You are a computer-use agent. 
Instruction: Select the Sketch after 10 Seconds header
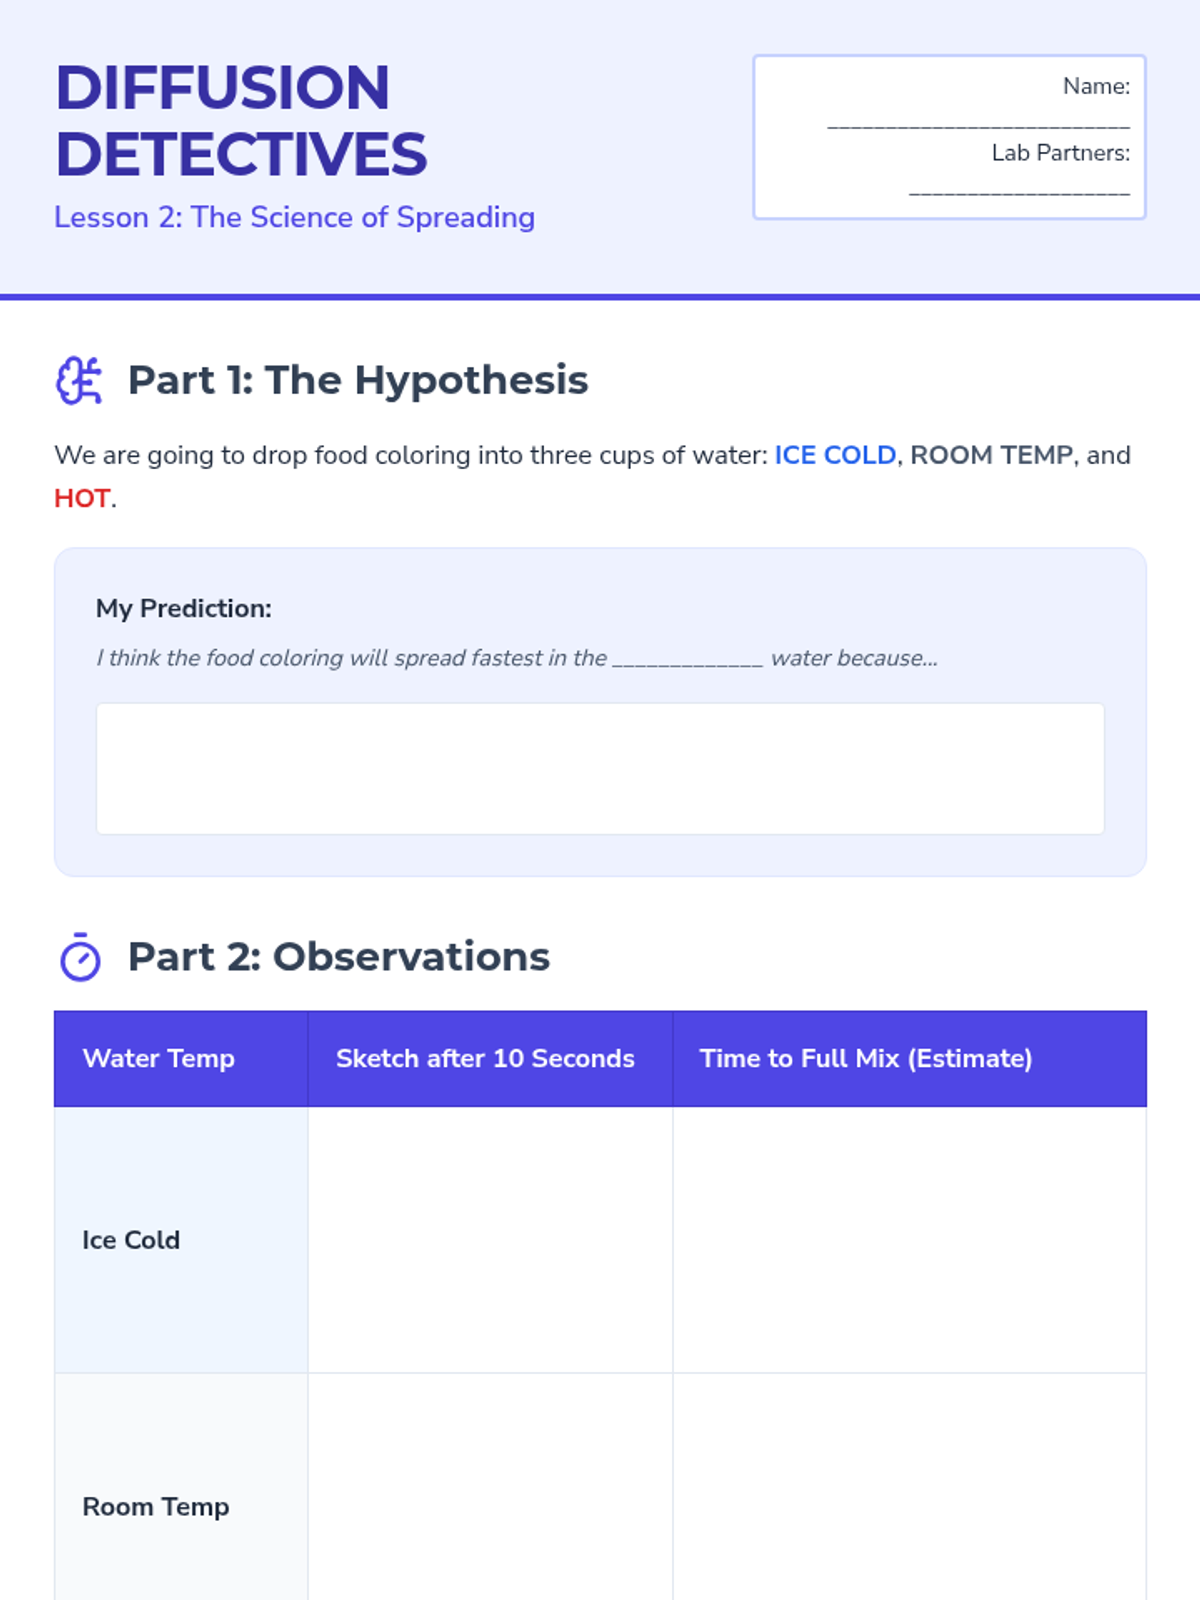point(490,1059)
